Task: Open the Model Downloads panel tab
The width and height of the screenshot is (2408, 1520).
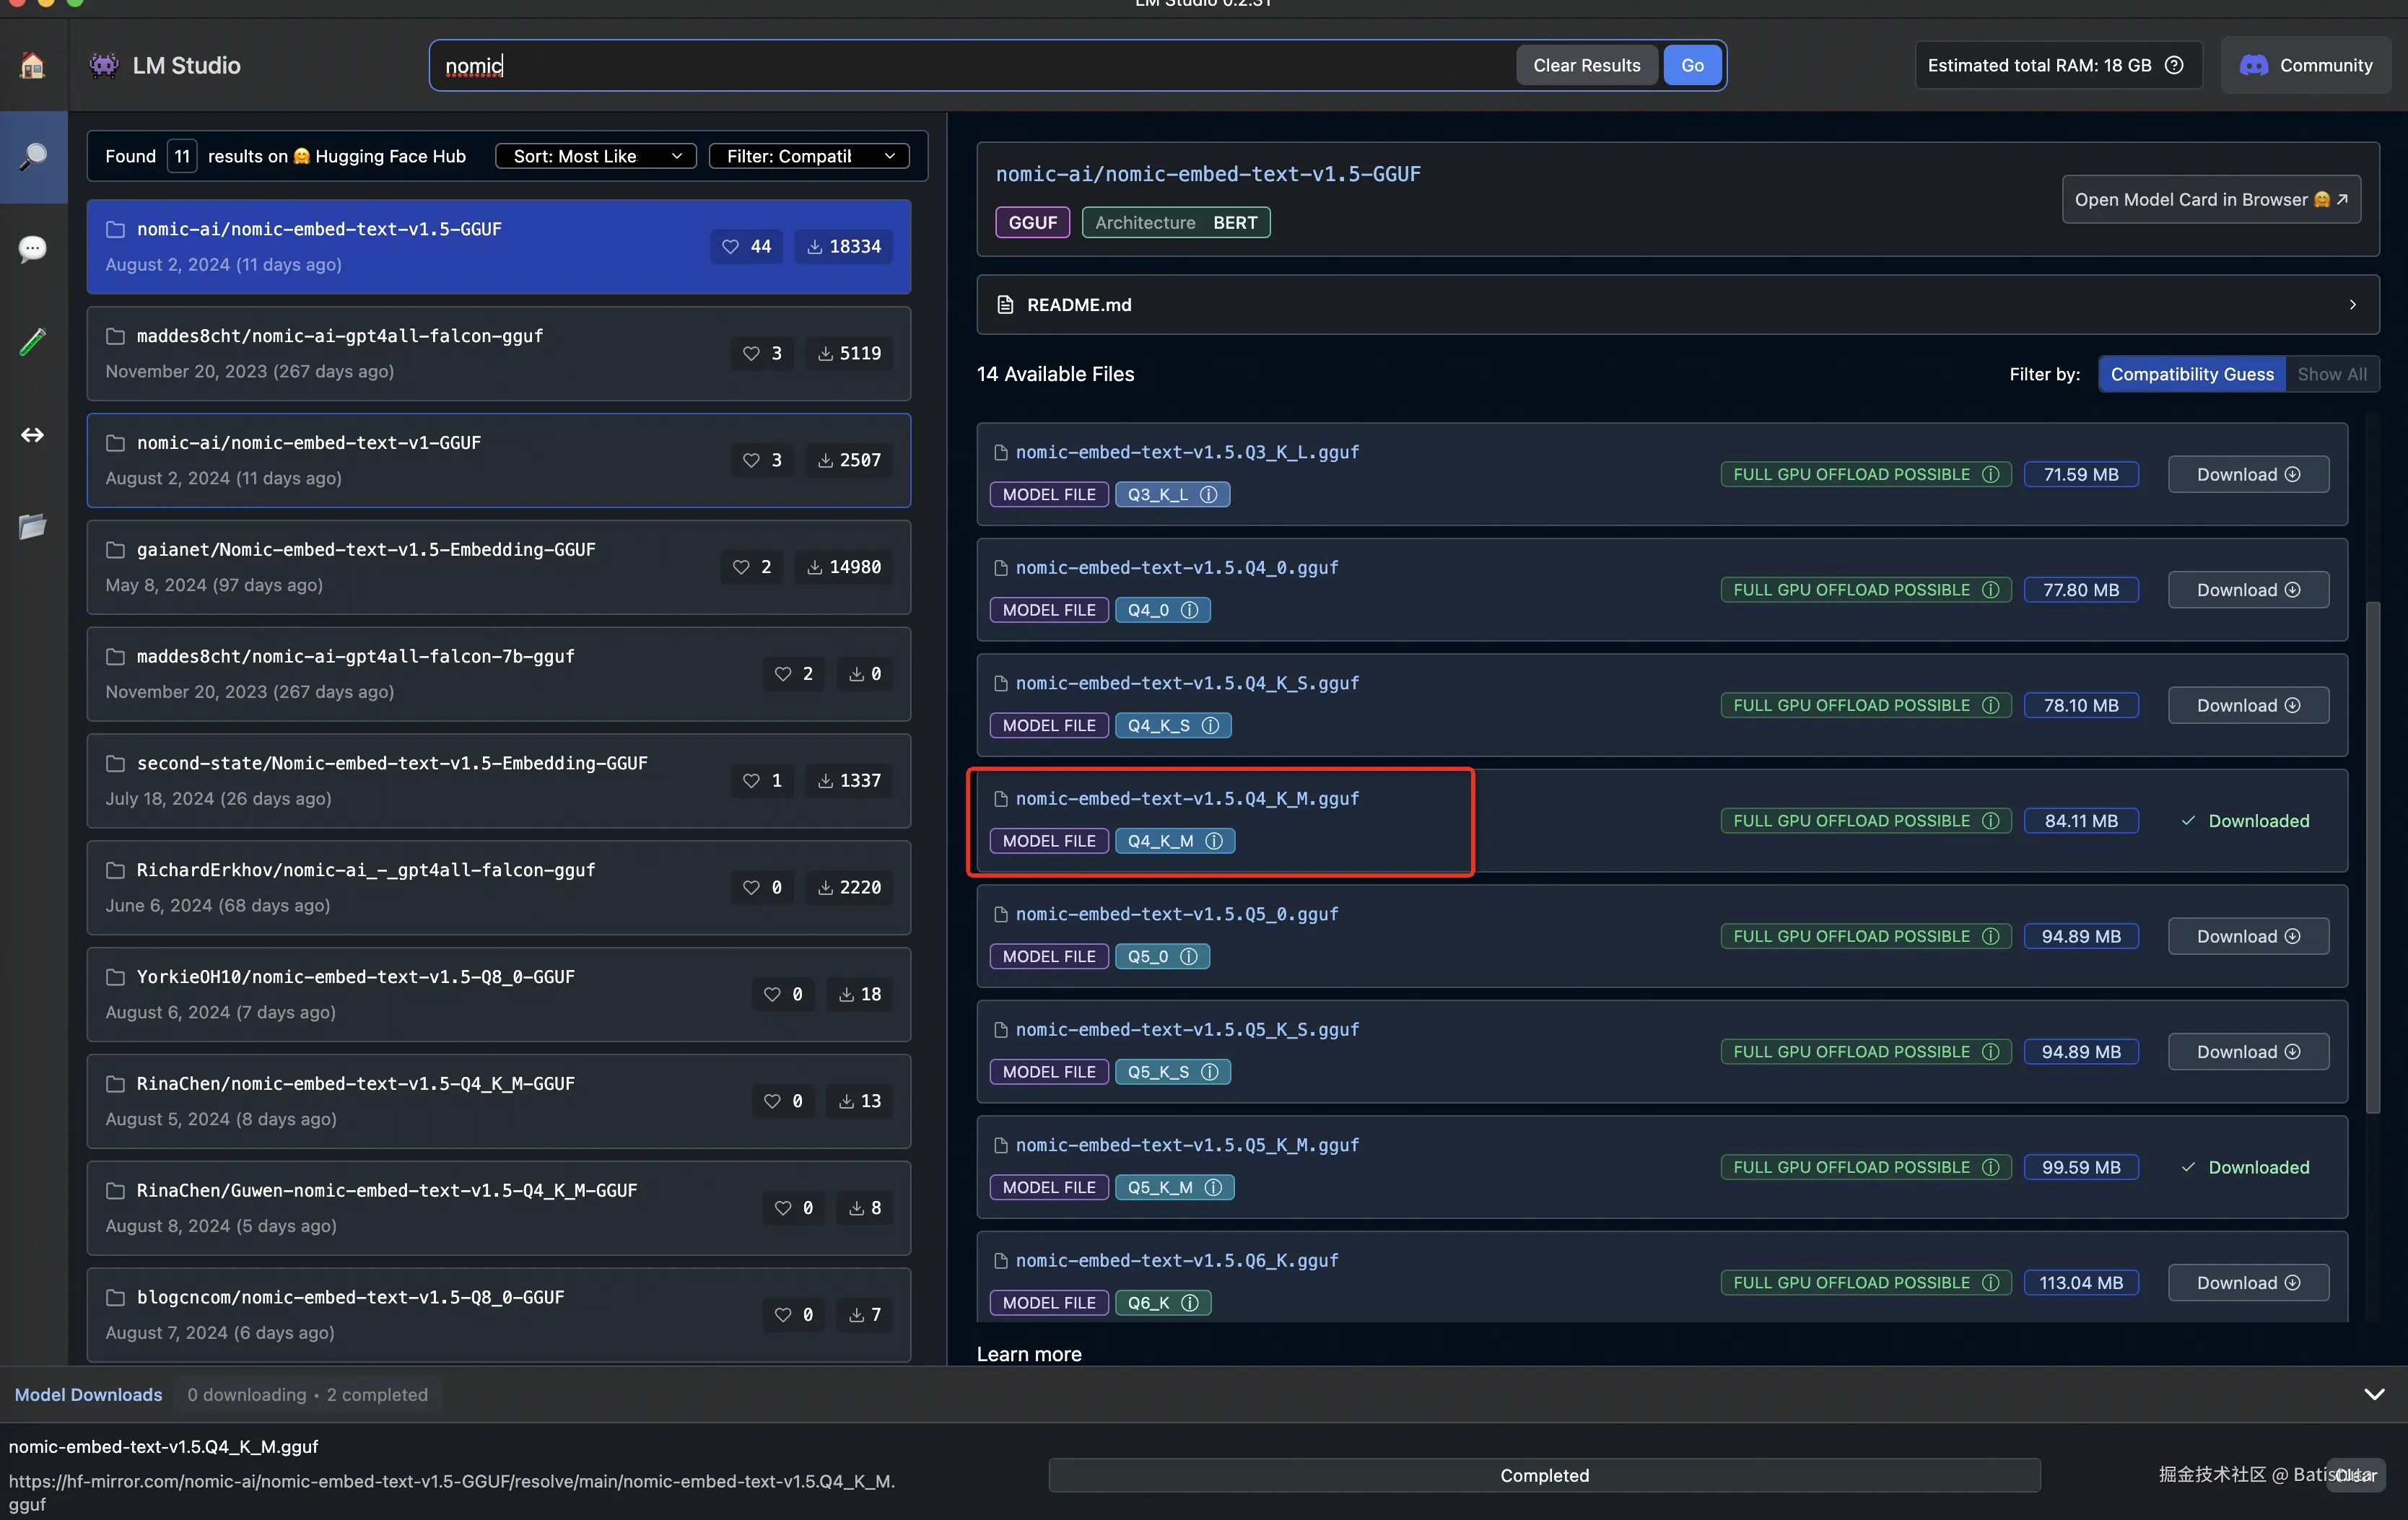Action: pyautogui.click(x=88, y=1394)
